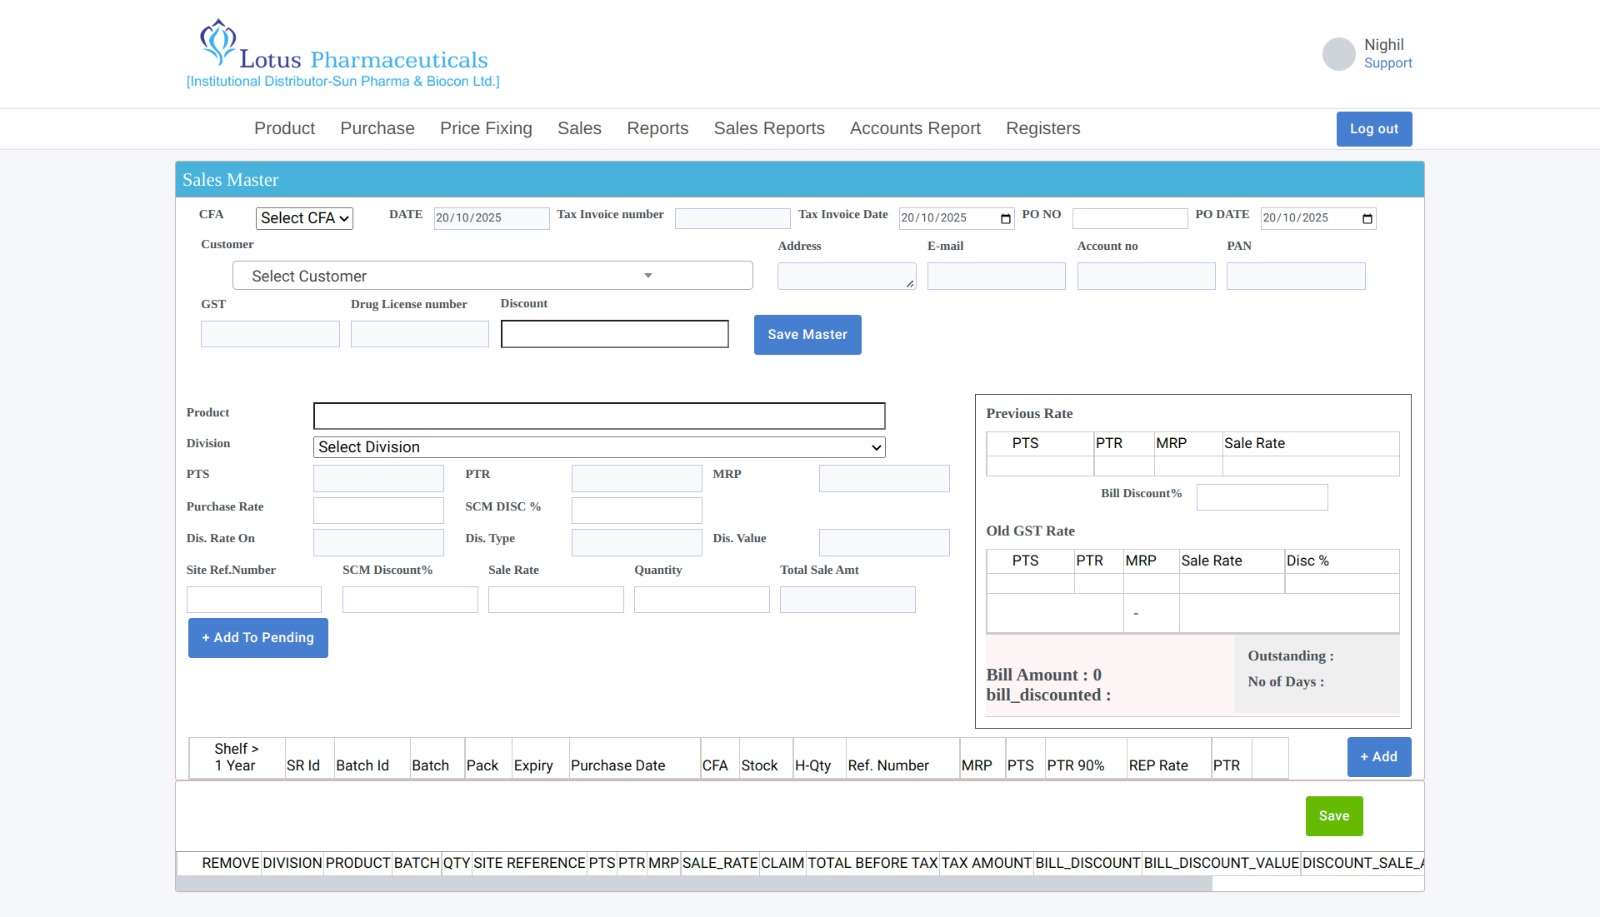Screen dimensions: 1600x917
Task: Click the Support link under Nighil
Action: (1388, 63)
